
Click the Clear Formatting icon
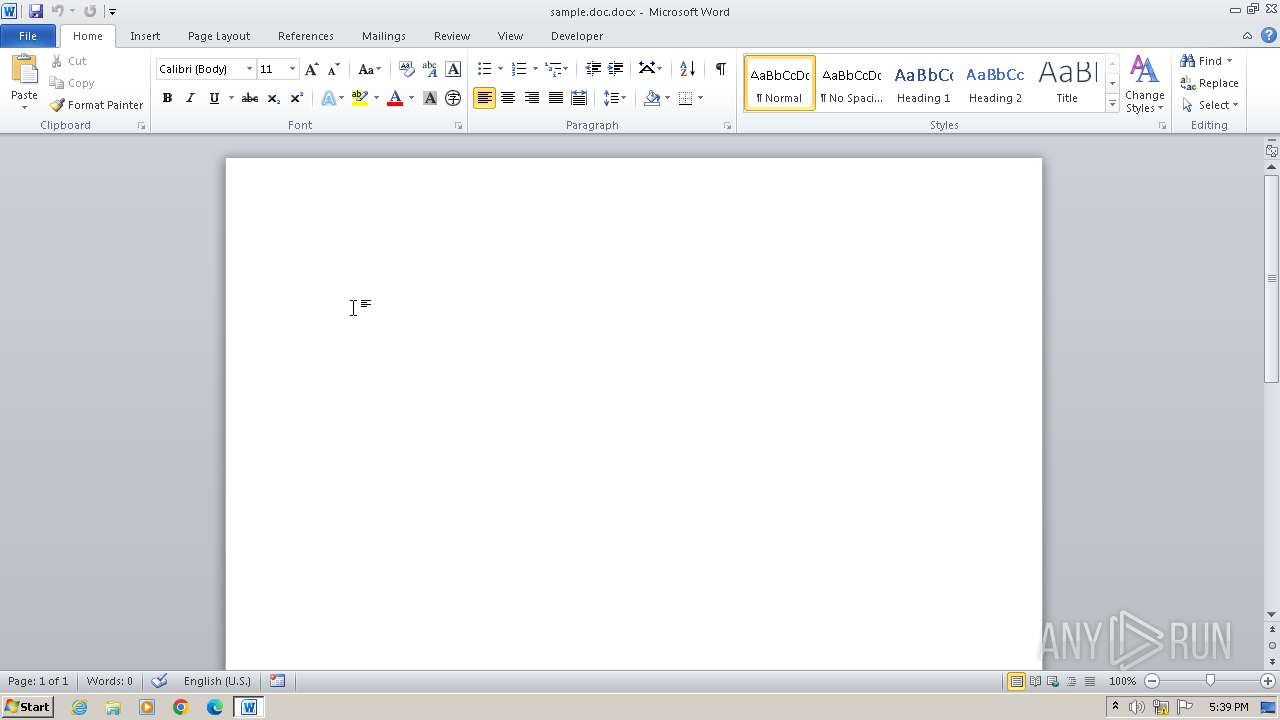[x=406, y=69]
